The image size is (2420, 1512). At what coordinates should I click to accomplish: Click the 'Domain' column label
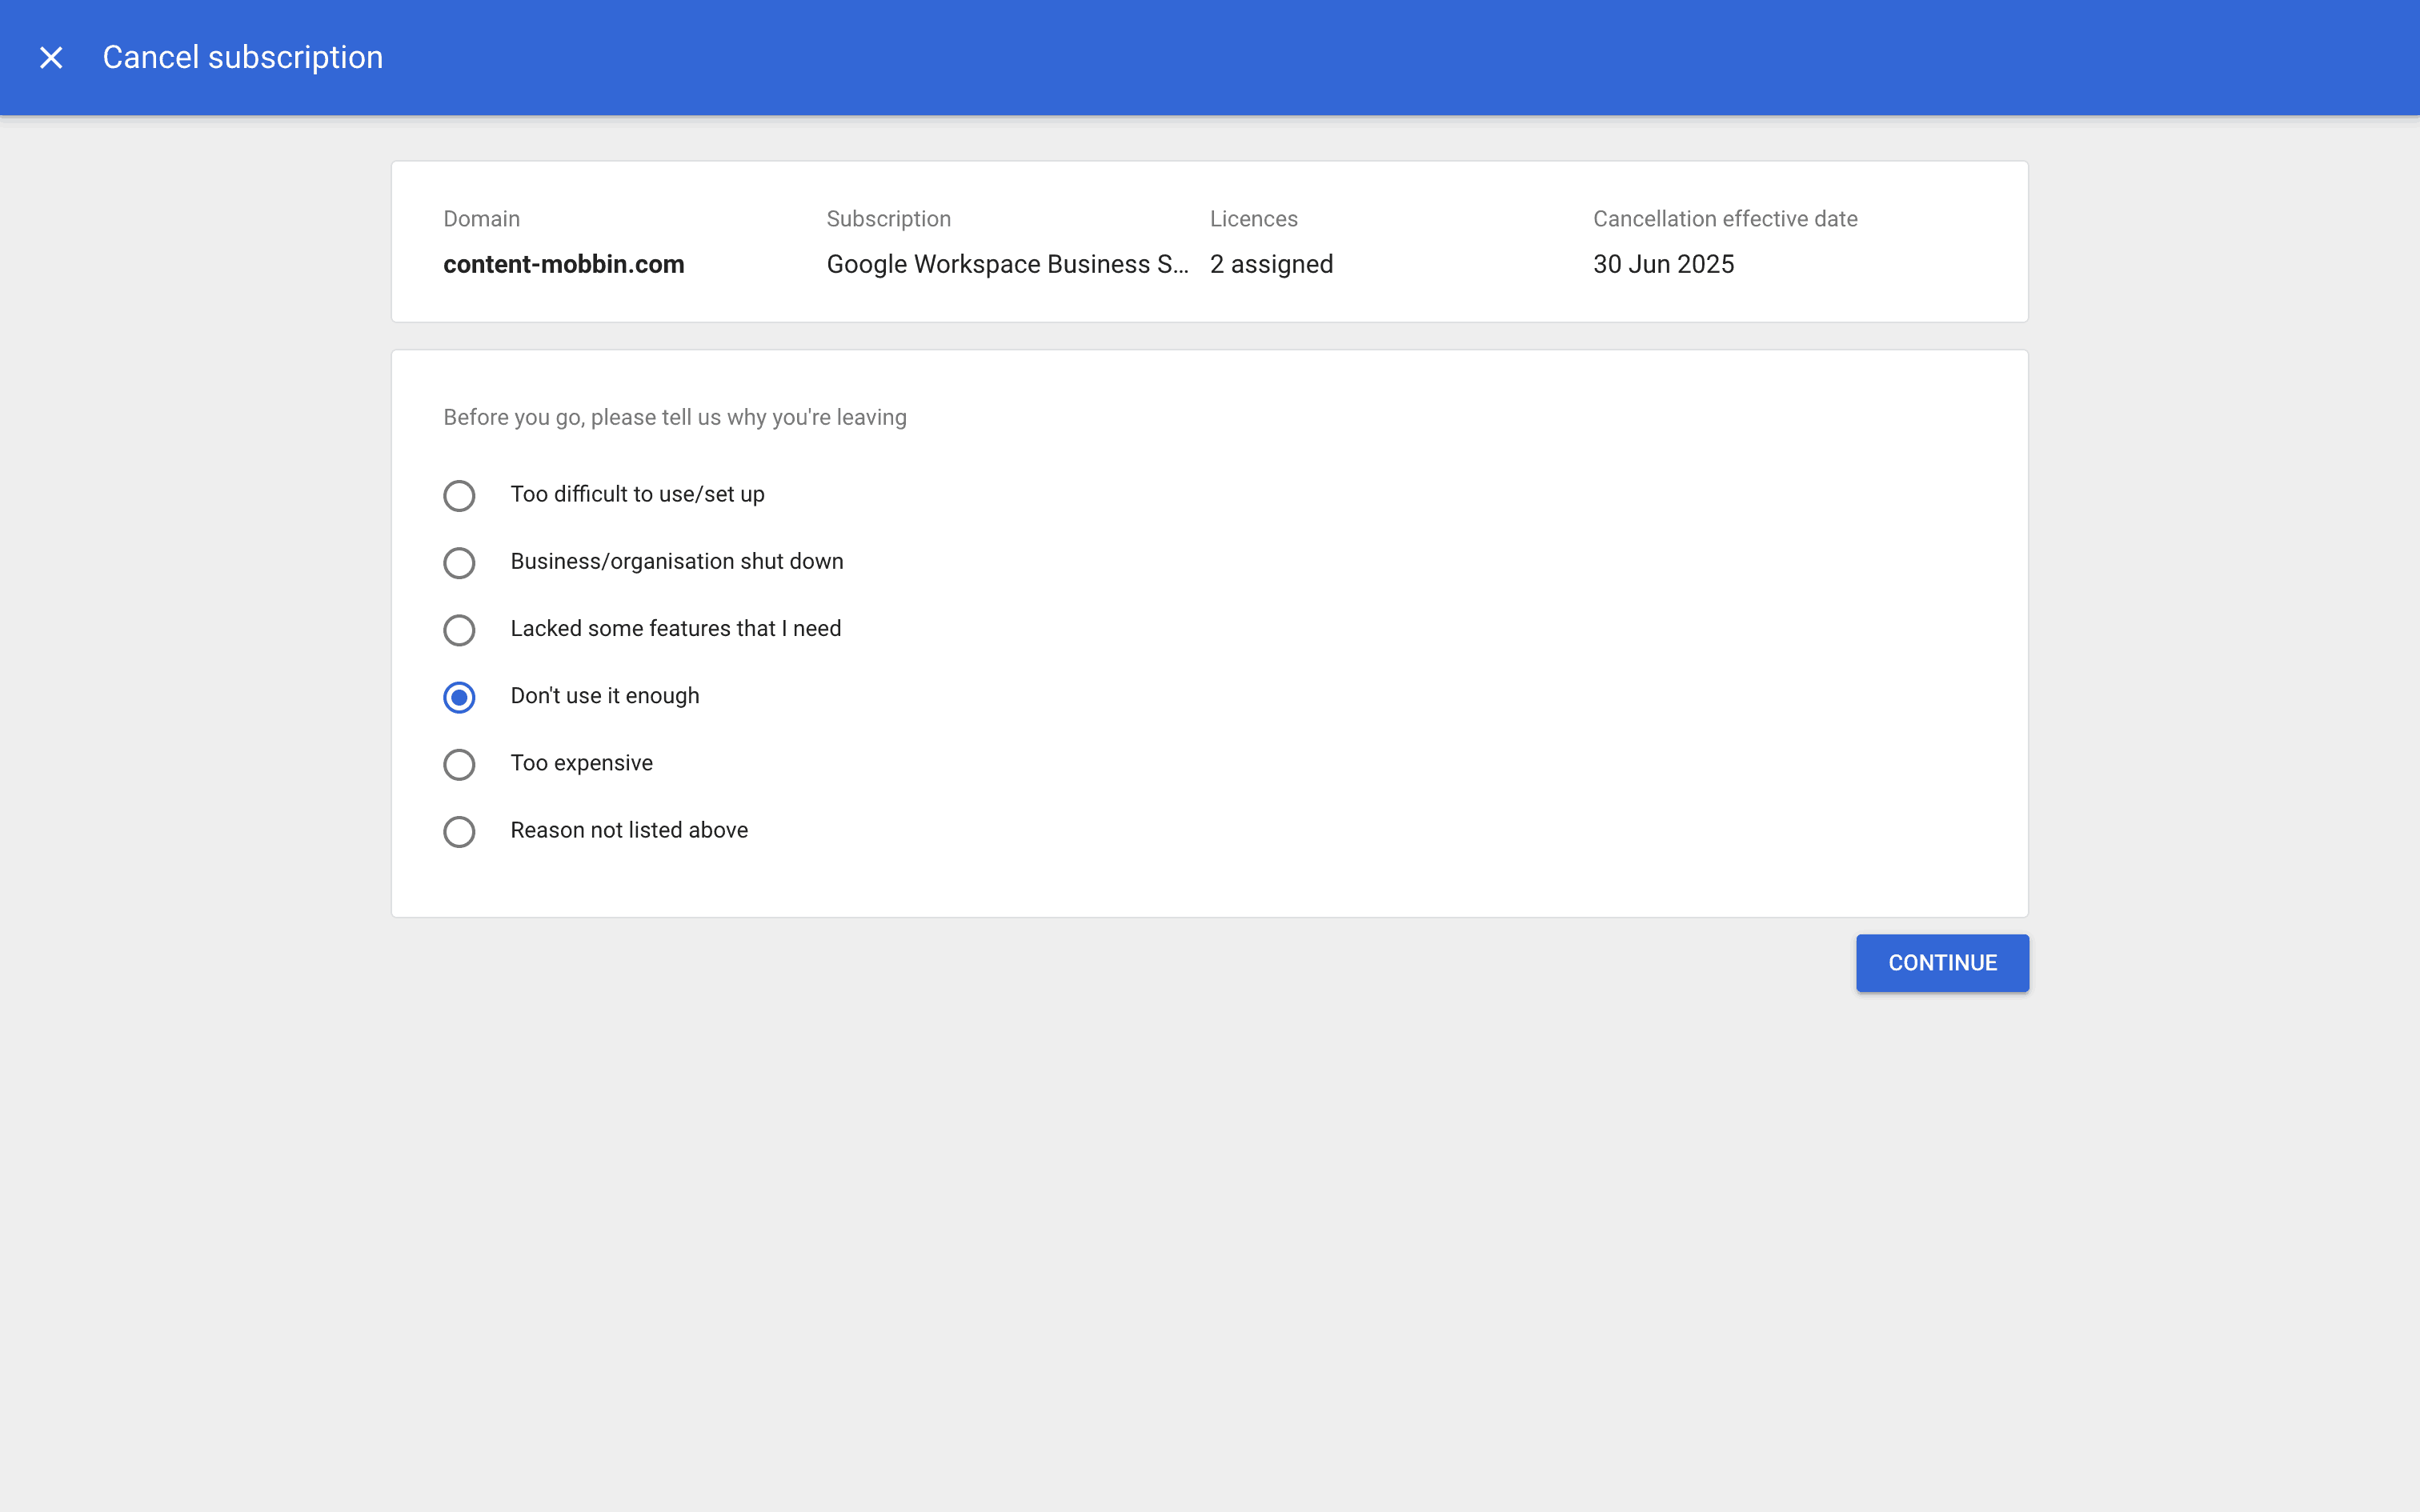pos(481,219)
